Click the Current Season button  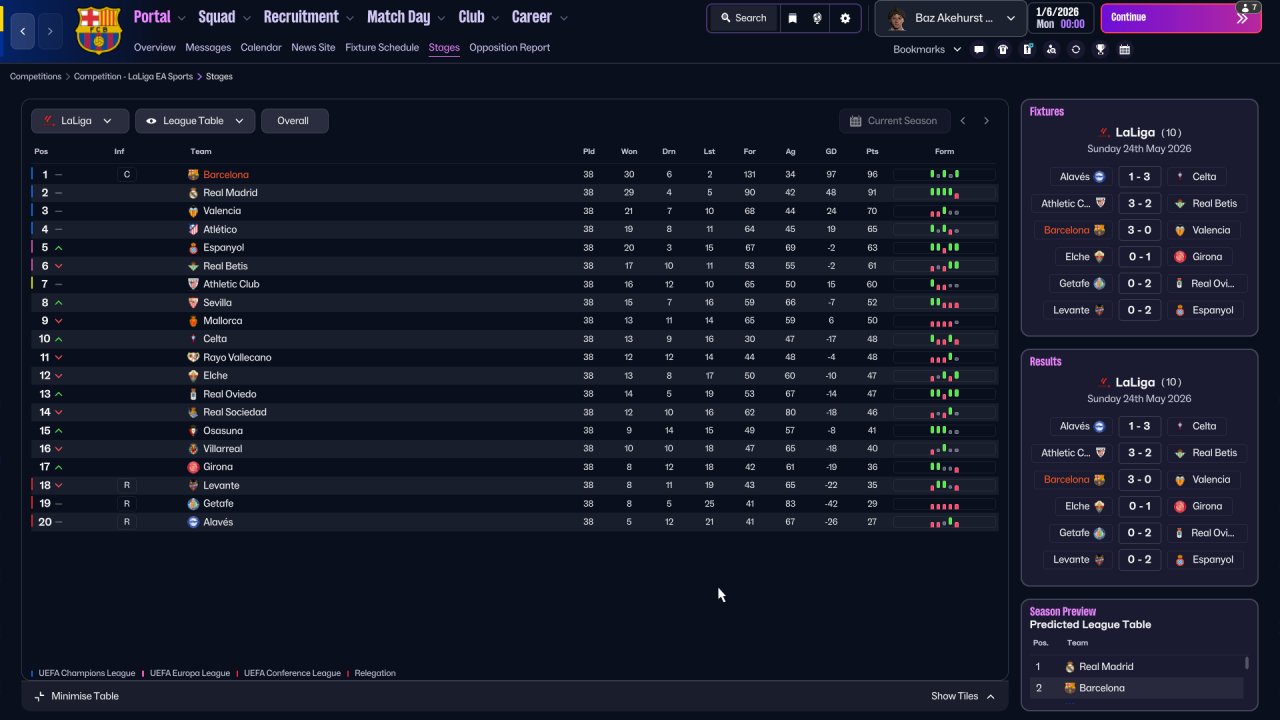pos(894,121)
